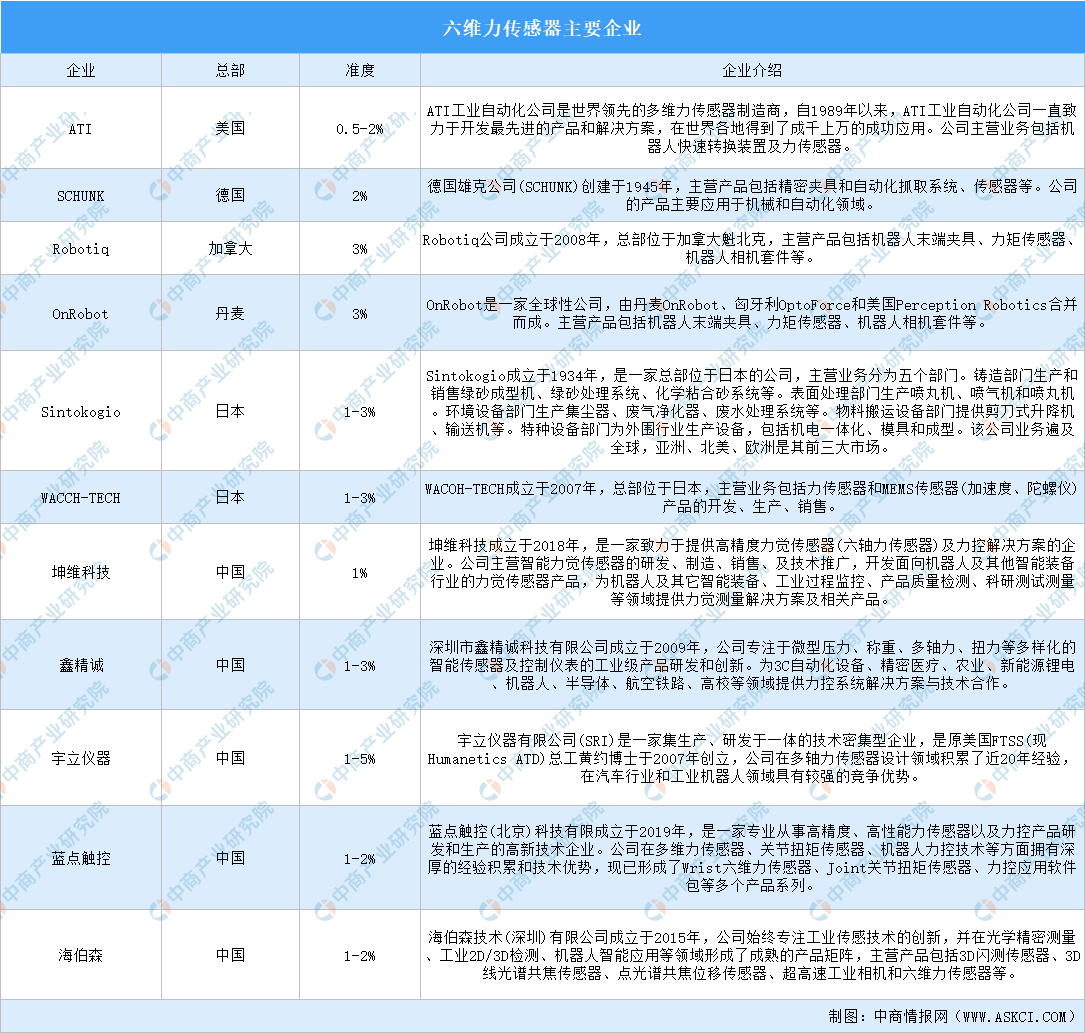Click the ATI company name cell

click(x=81, y=129)
